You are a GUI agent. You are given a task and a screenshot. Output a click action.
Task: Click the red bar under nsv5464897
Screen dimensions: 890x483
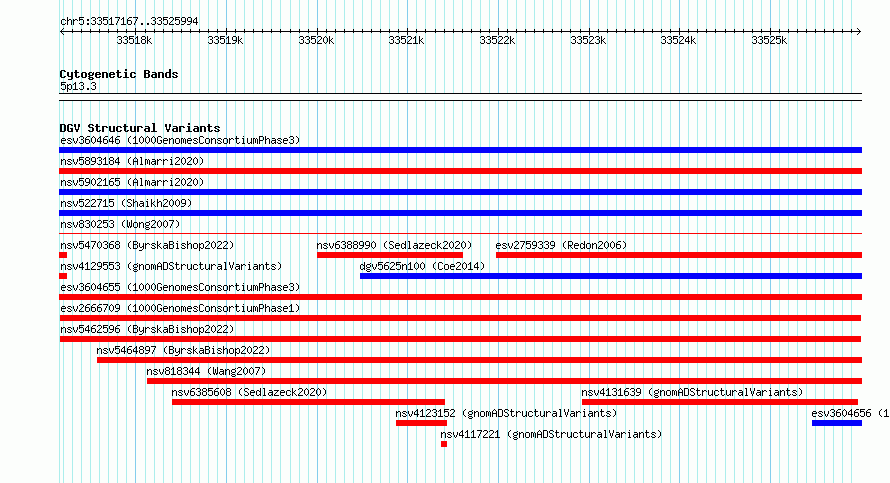[x=480, y=360]
